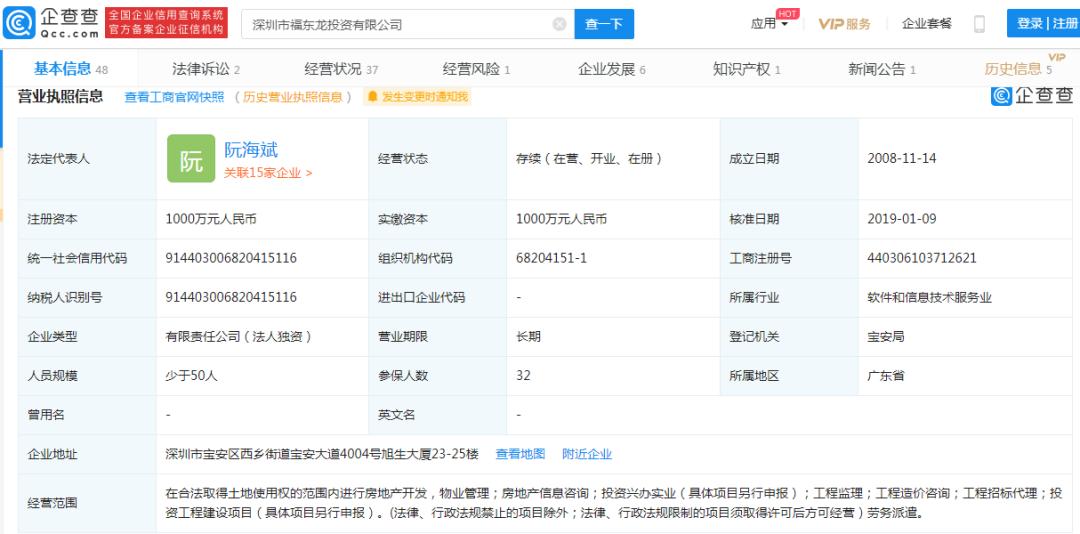Click approval date 2019-01-09
Image resolution: width=1080 pixels, height=534 pixels.
tap(902, 219)
